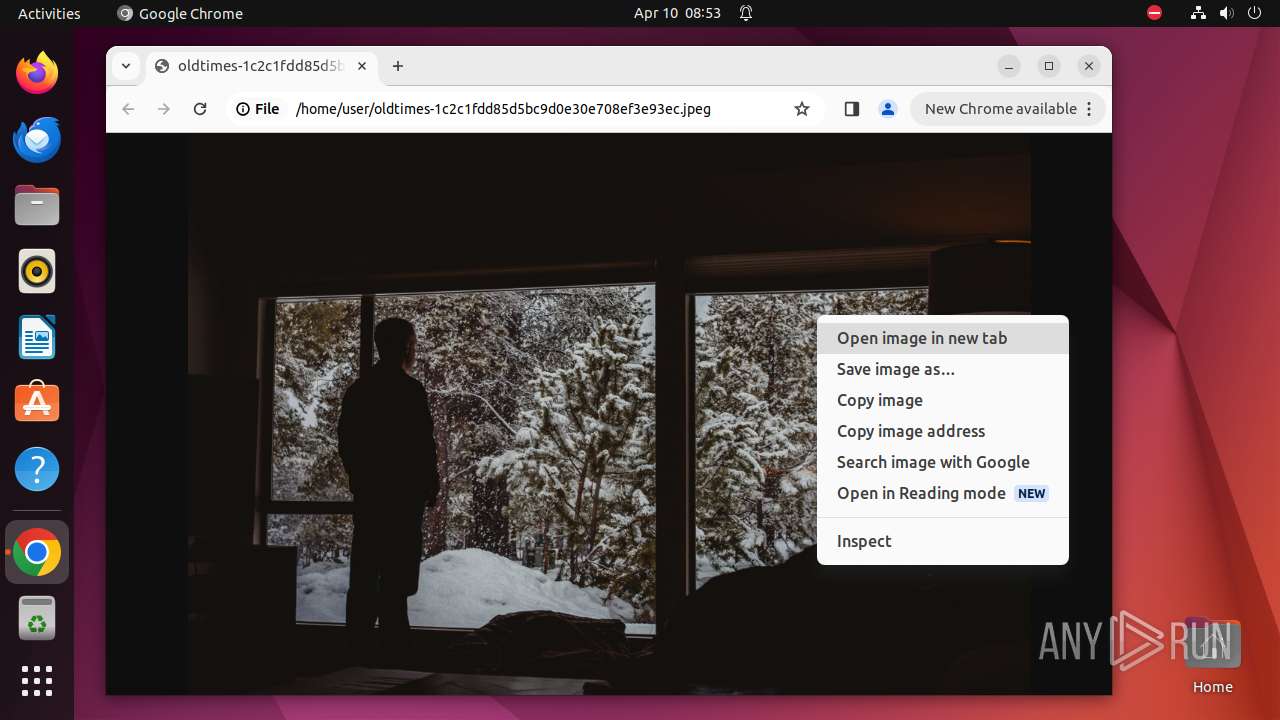Select Copy image from context menu
Image resolution: width=1280 pixels, height=720 pixels.
click(x=943, y=400)
